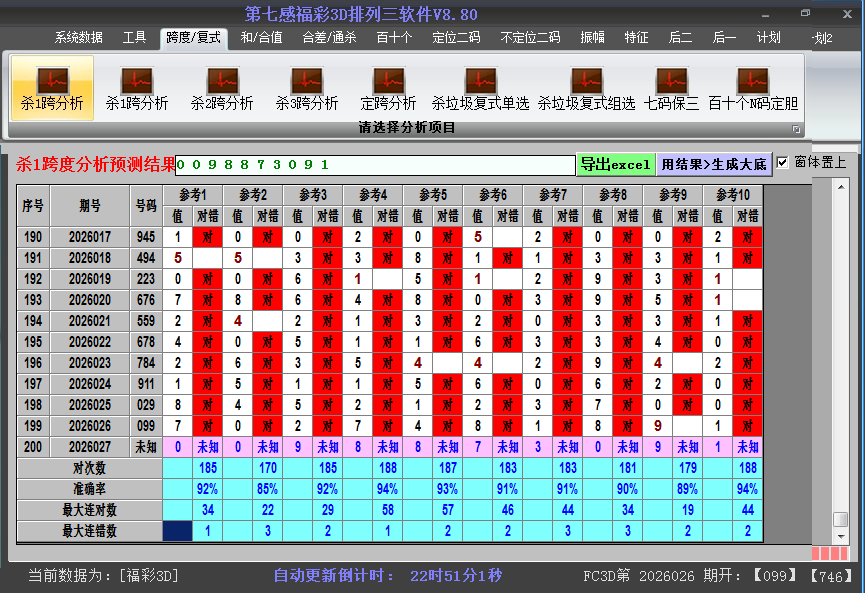Switch to the 定位二码 tab
Viewport: 865px width, 593px height.
coord(456,38)
